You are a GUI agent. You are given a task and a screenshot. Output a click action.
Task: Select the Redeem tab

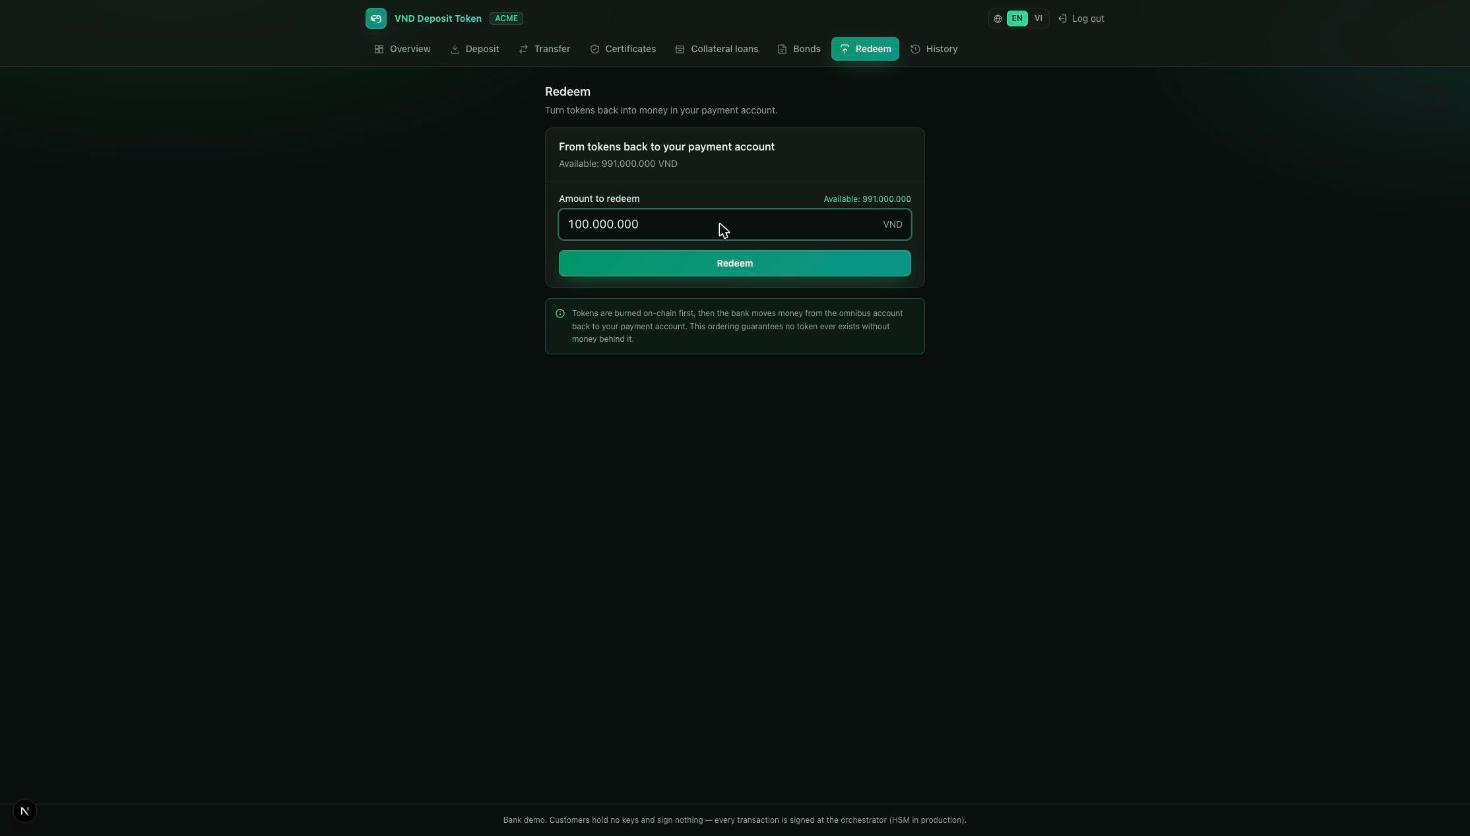[865, 49]
